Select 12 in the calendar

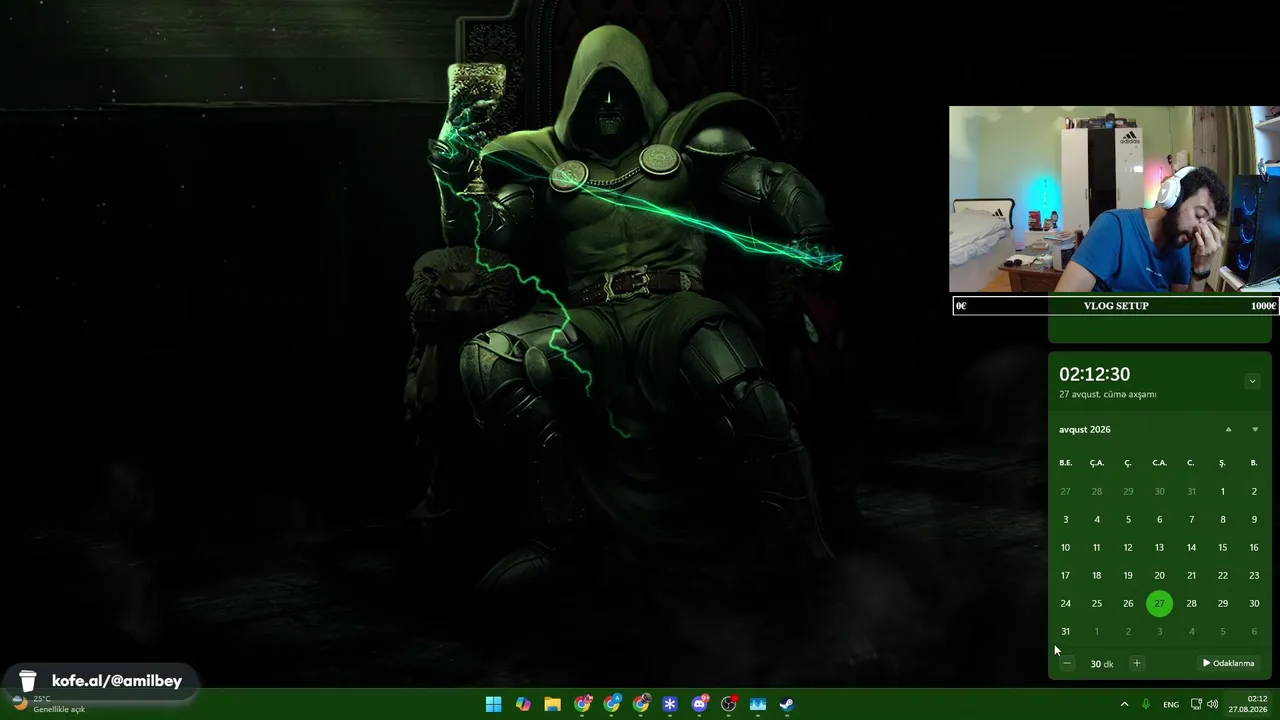pyautogui.click(x=1128, y=547)
